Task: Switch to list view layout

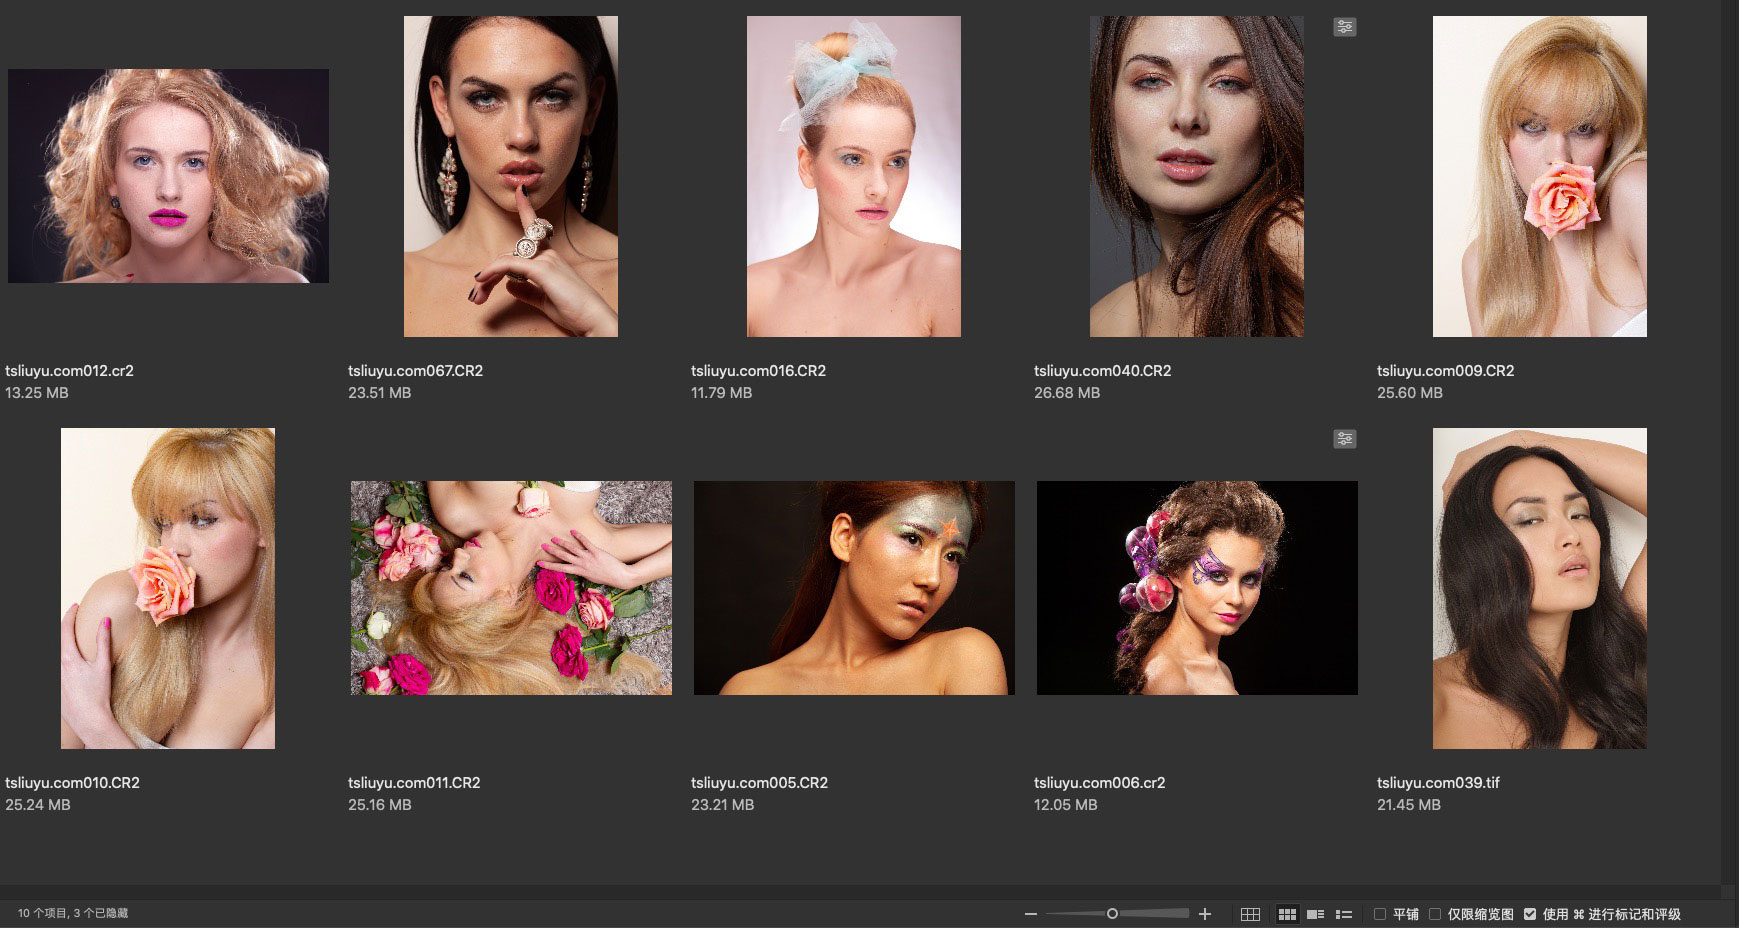Action: point(1344,914)
